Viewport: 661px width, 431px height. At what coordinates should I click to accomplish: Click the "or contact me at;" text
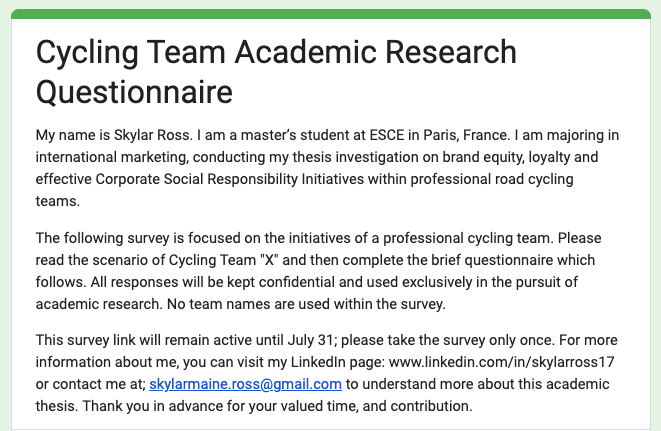pos(89,384)
